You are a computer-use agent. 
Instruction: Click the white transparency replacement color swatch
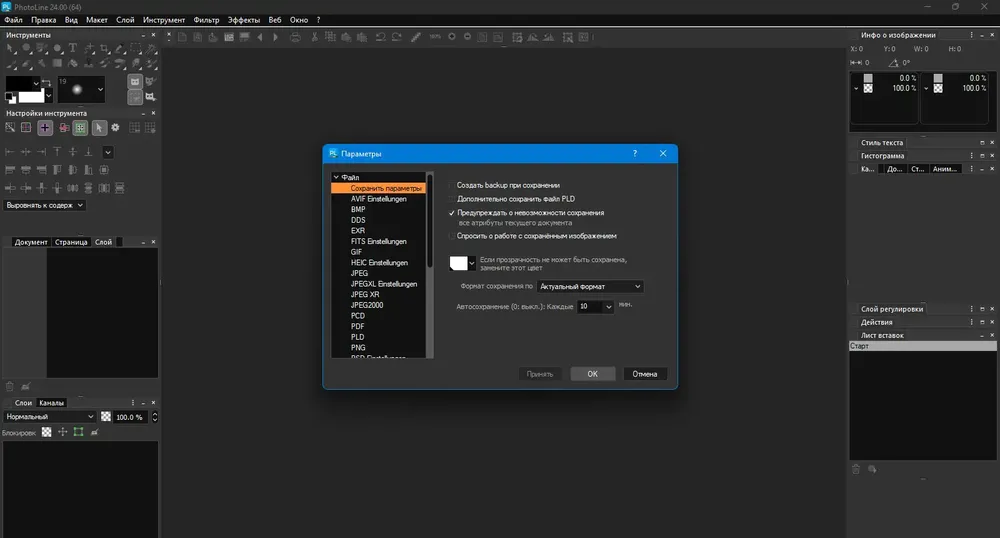[459, 263]
